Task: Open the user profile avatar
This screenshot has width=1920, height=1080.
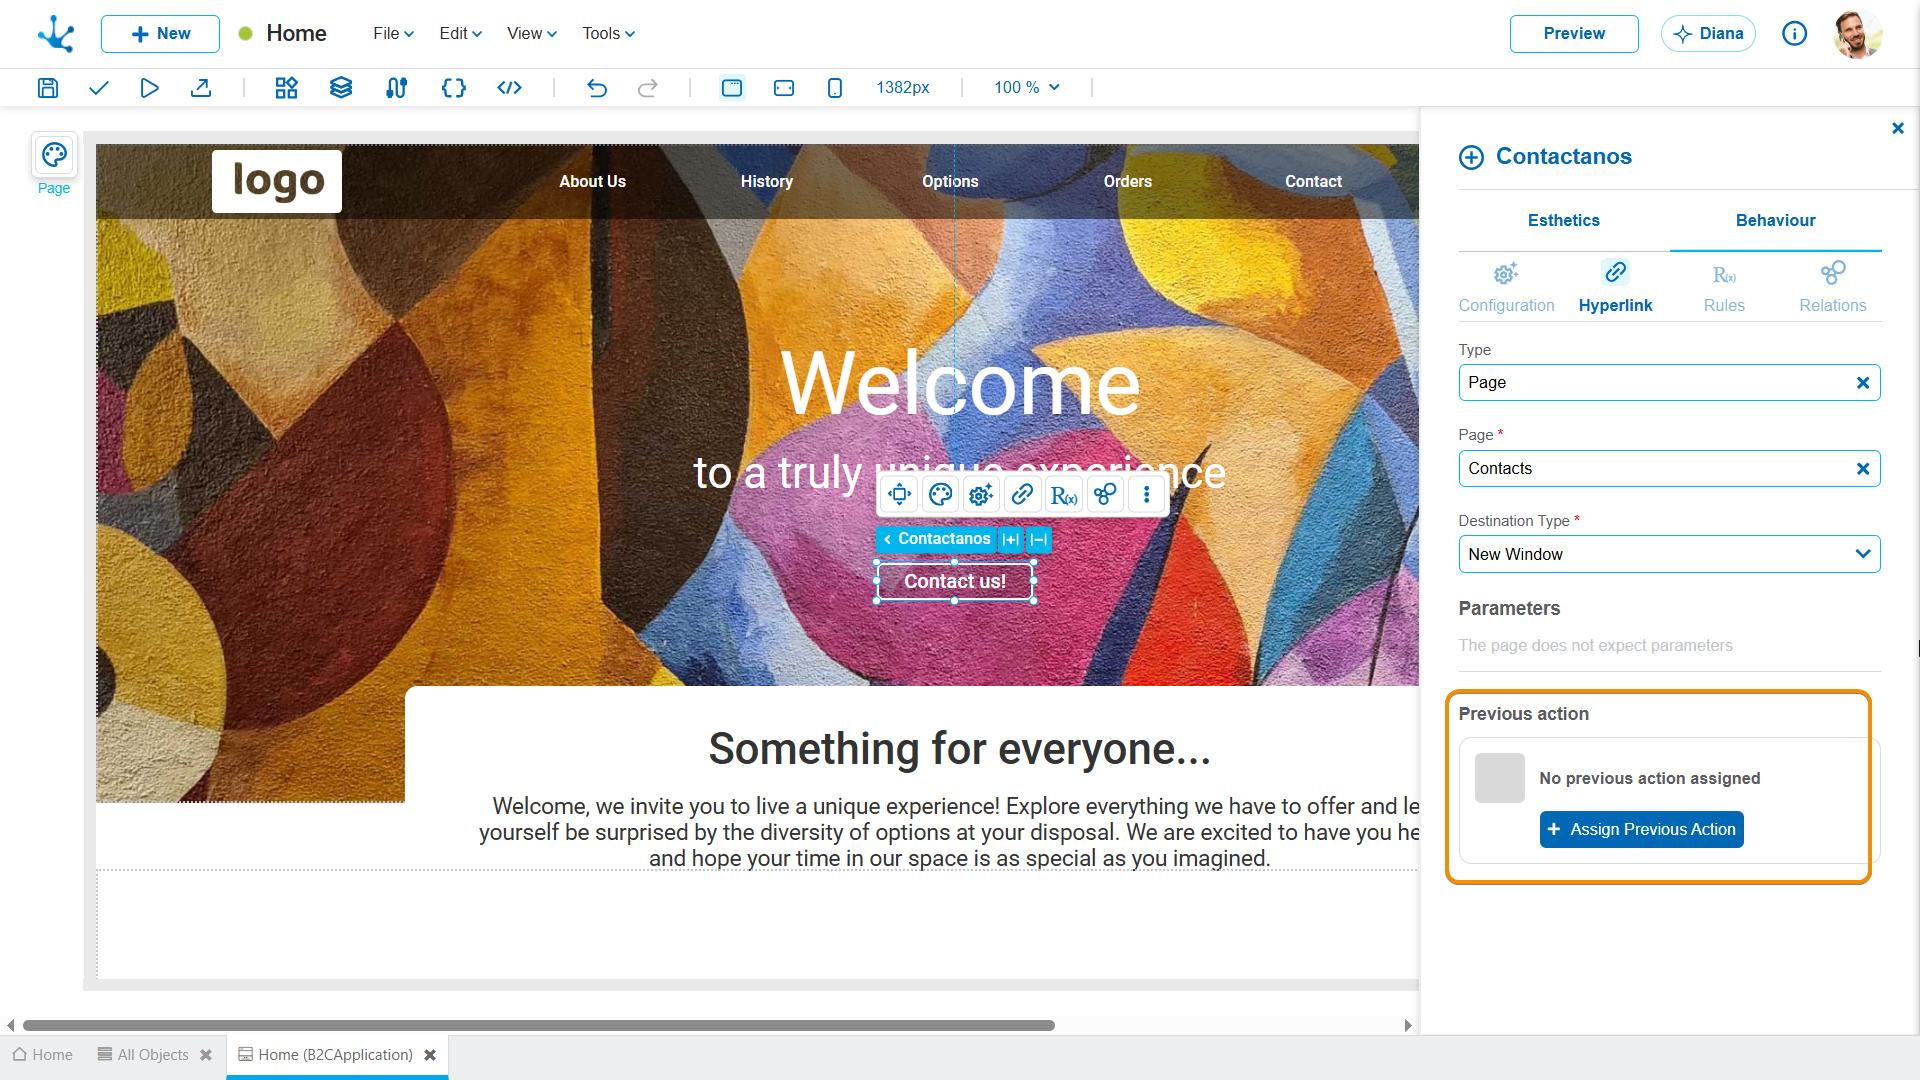Action: point(1858,34)
